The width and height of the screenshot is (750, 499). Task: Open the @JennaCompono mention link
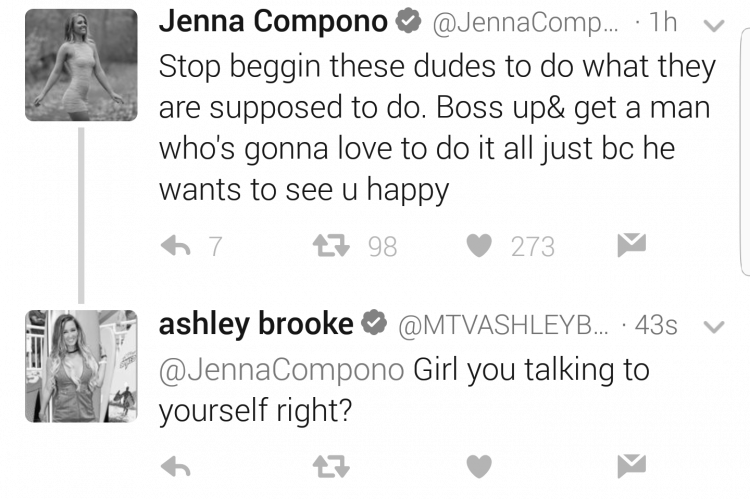282,370
